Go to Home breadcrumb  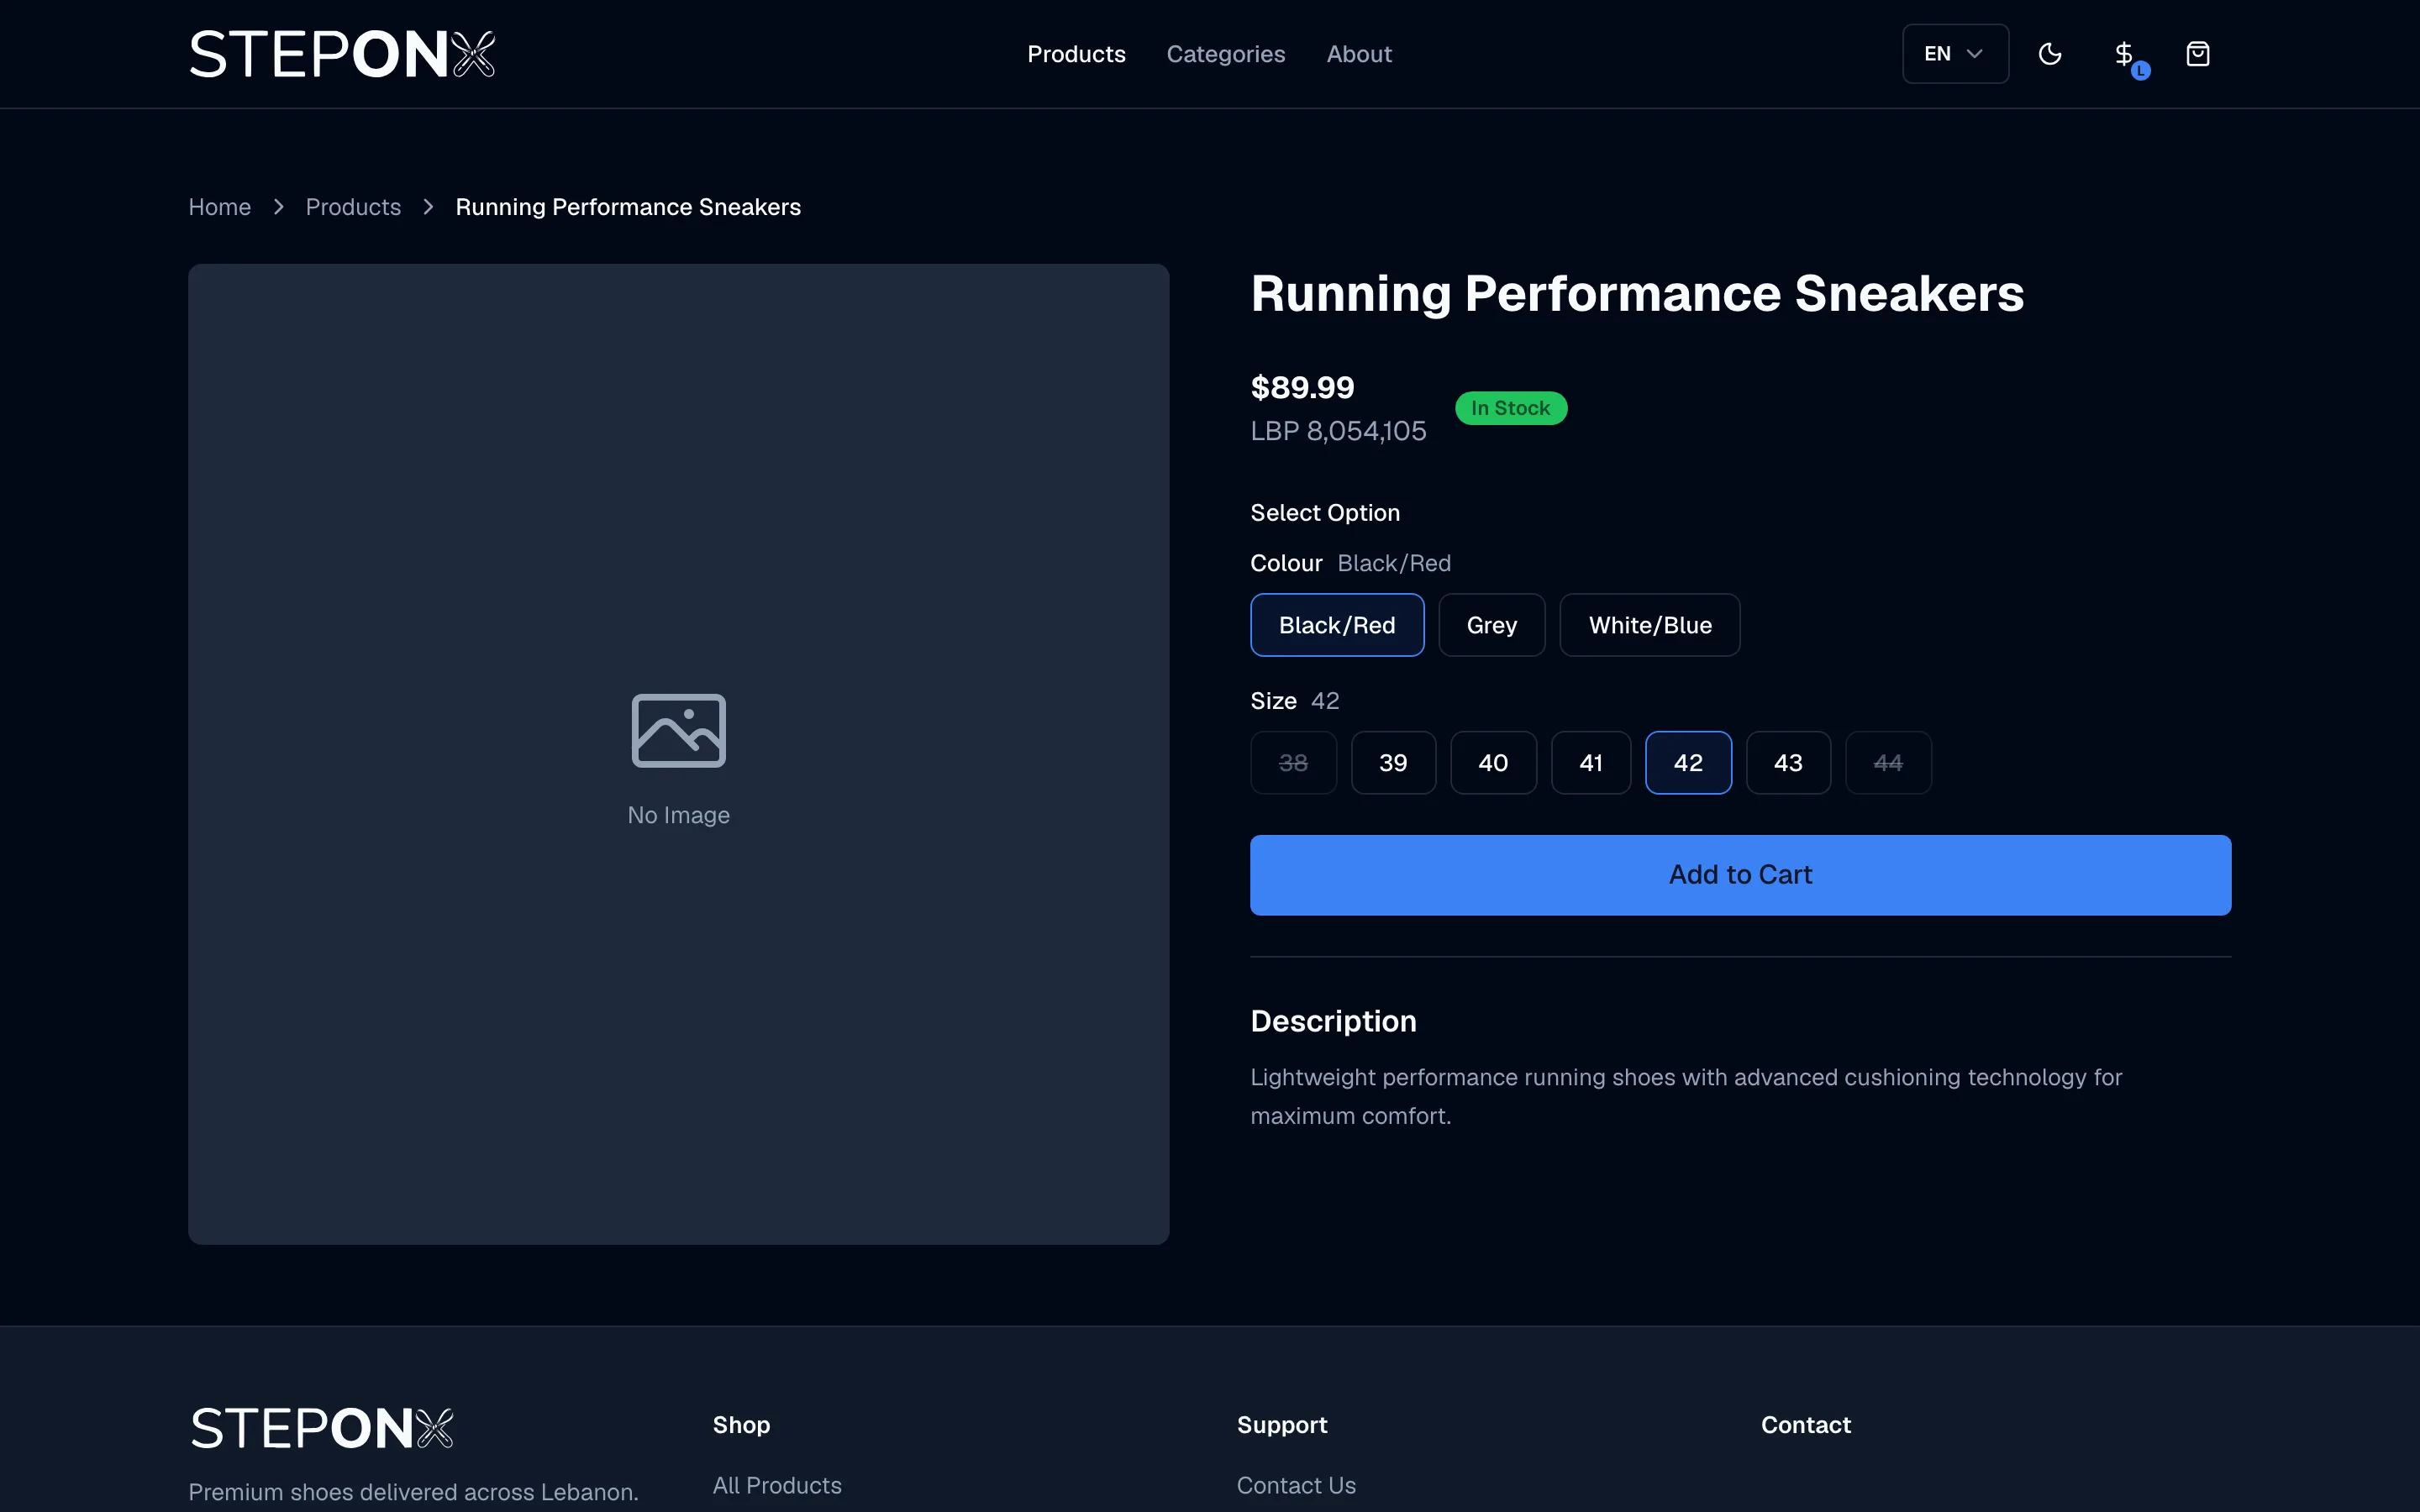(x=219, y=207)
